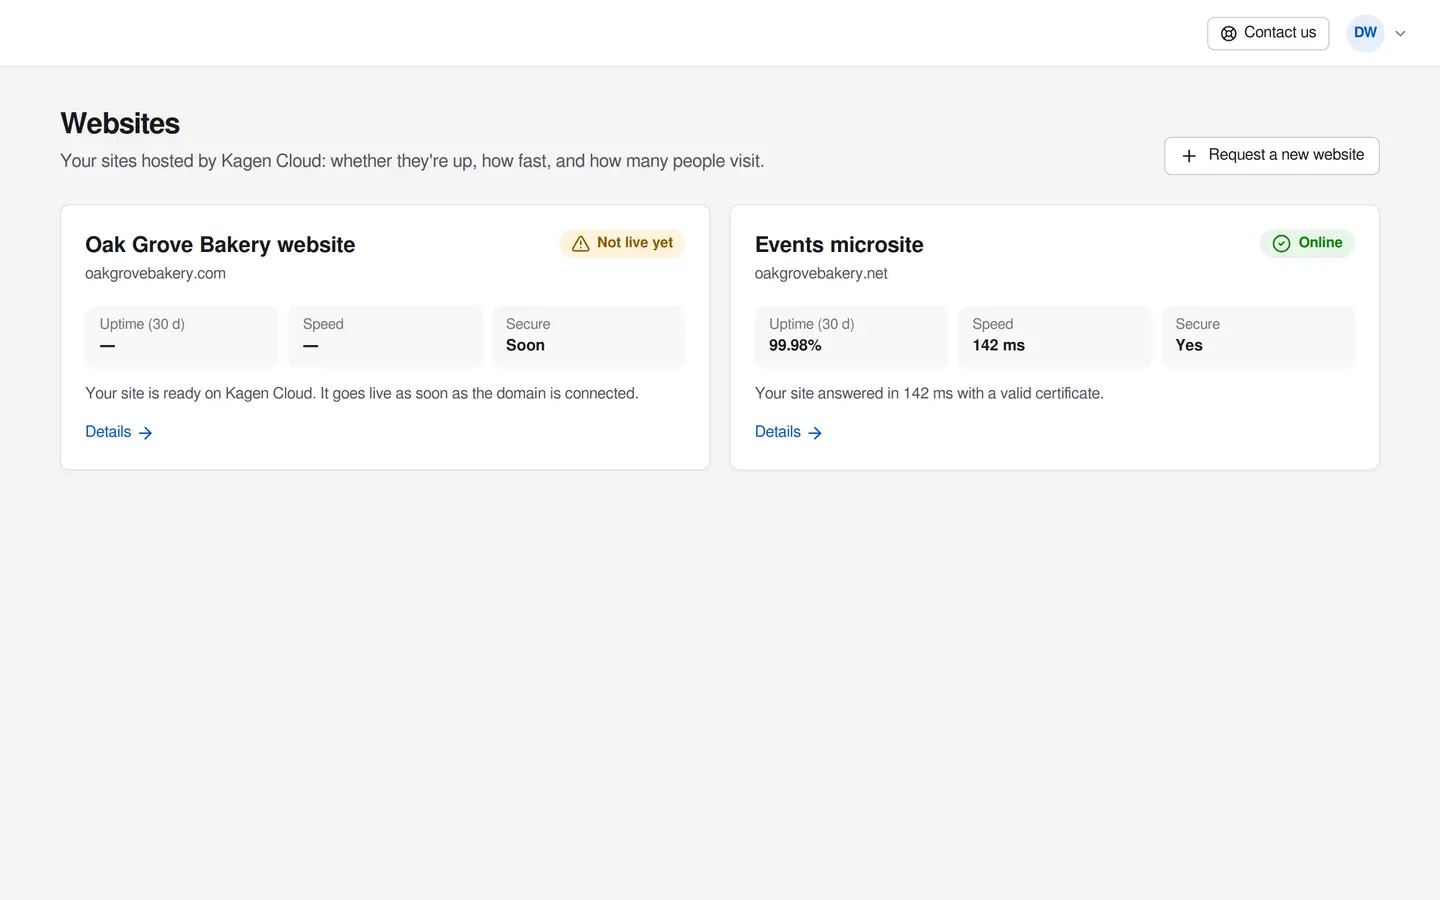
Task: Click the Online status label
Action: (1320, 243)
